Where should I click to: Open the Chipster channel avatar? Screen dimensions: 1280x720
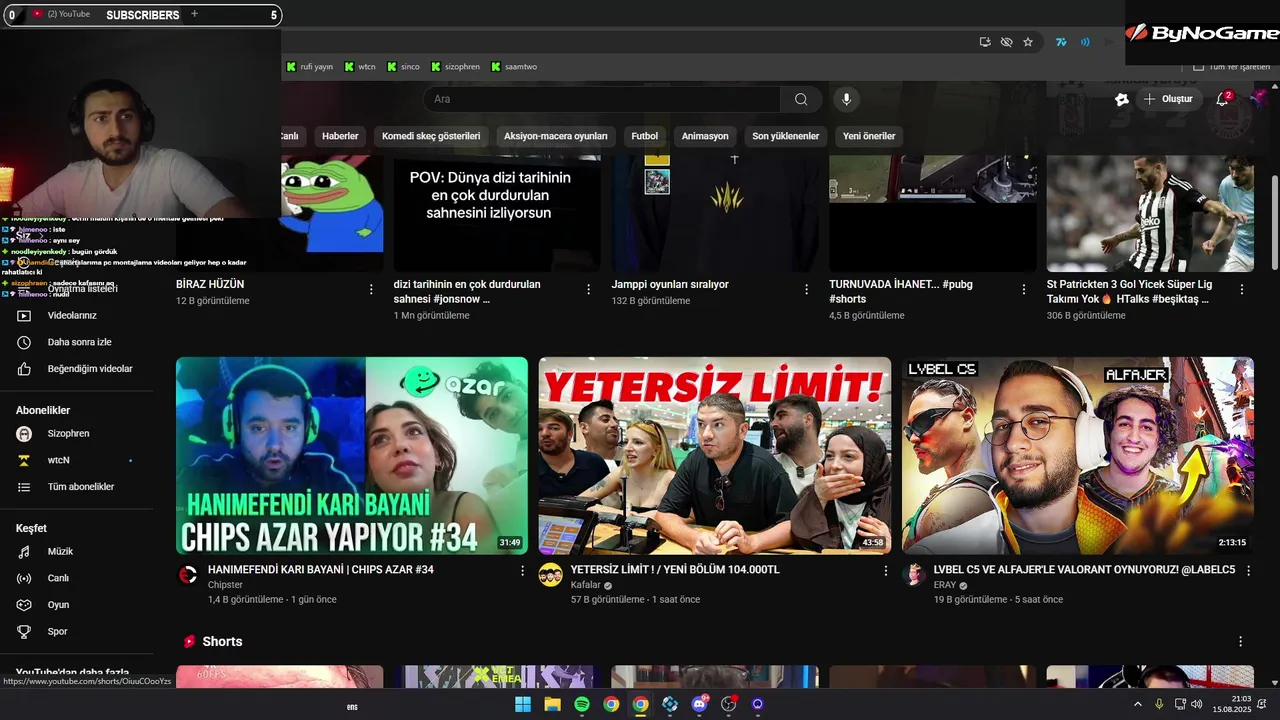tap(188, 575)
